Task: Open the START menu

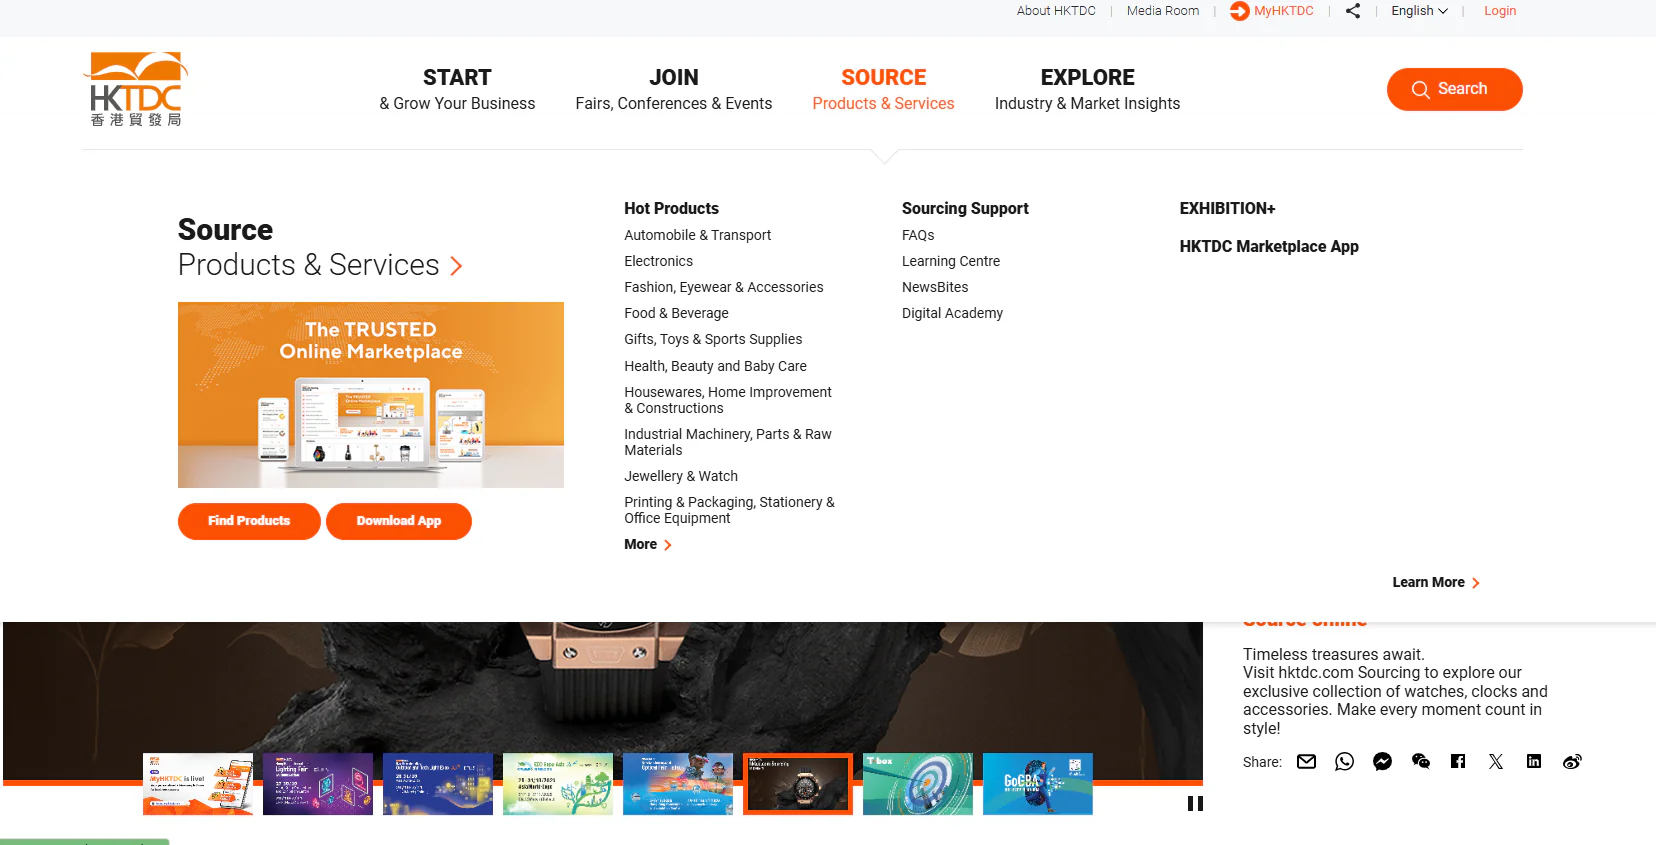Action: coord(457,90)
